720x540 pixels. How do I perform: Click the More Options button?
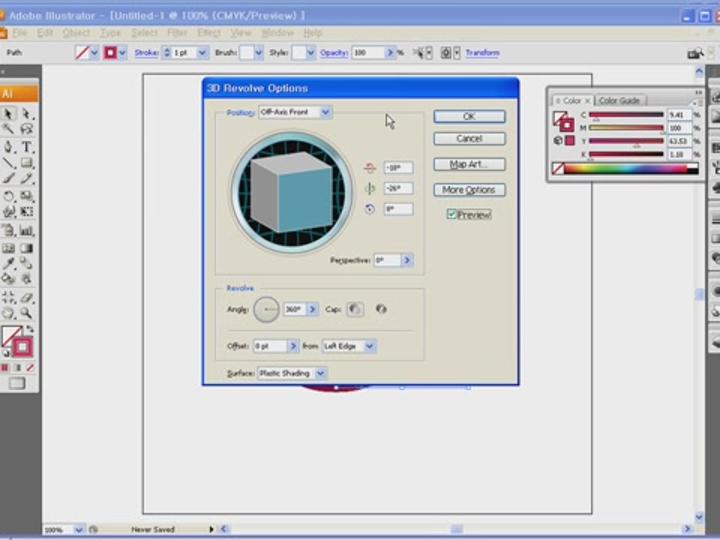pos(469,190)
